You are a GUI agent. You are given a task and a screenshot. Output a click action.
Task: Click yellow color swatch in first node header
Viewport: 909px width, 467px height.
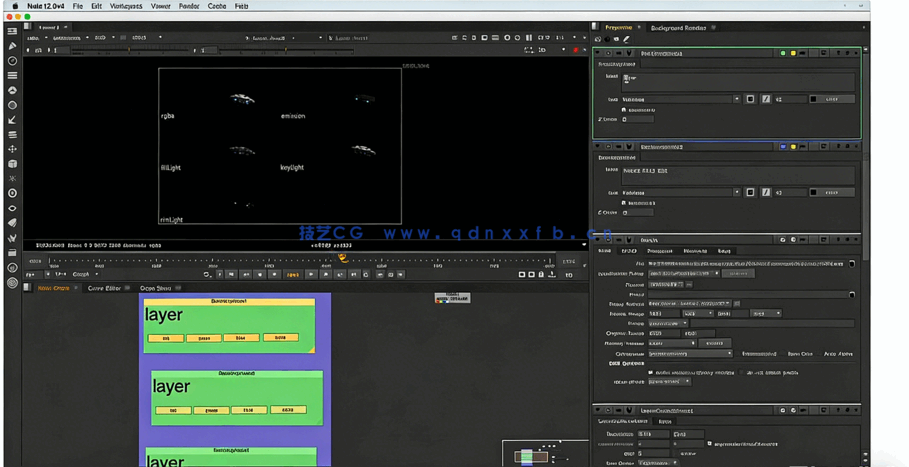coord(793,53)
